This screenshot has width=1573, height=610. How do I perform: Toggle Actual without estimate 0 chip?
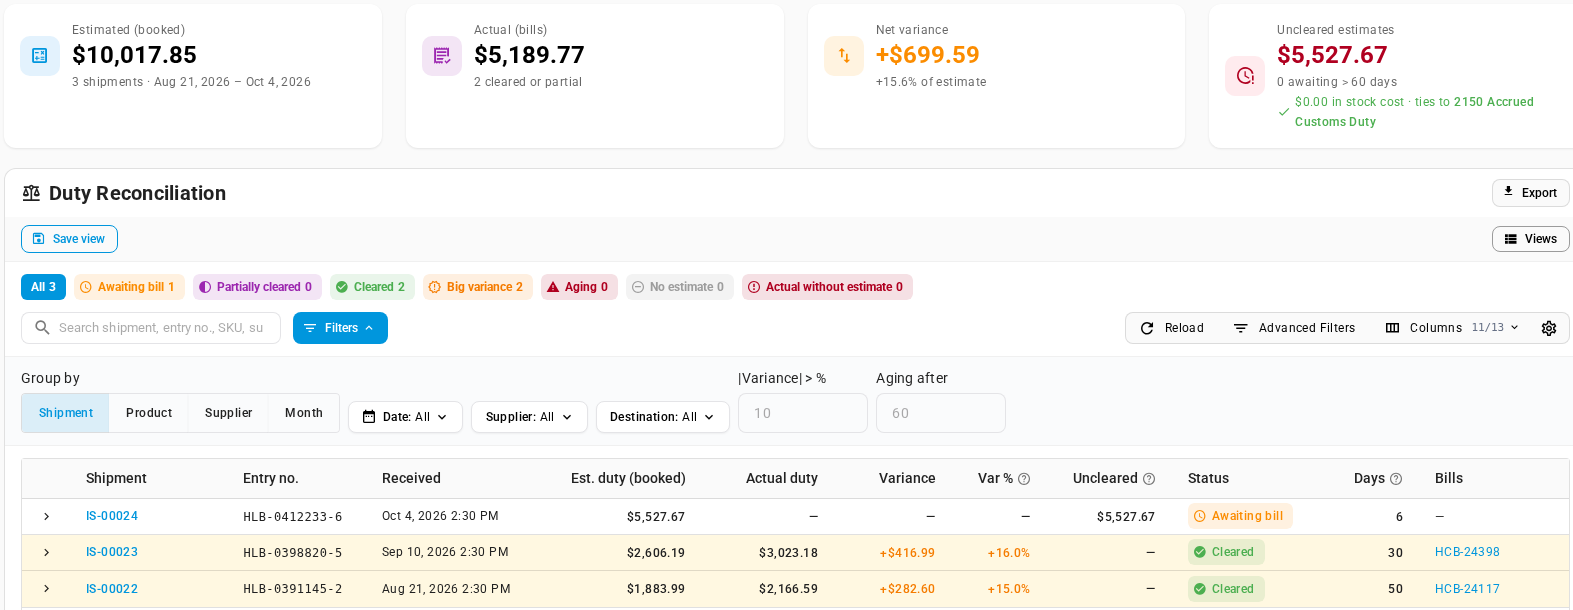[x=827, y=287]
